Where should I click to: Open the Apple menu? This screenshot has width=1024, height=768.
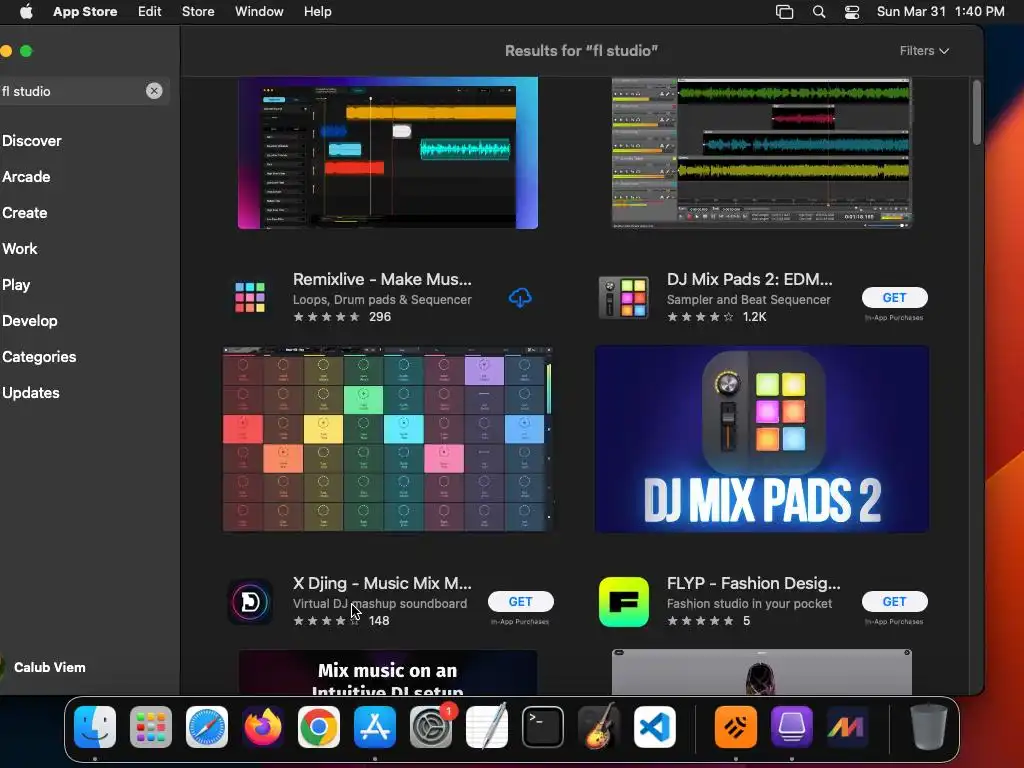(26, 12)
